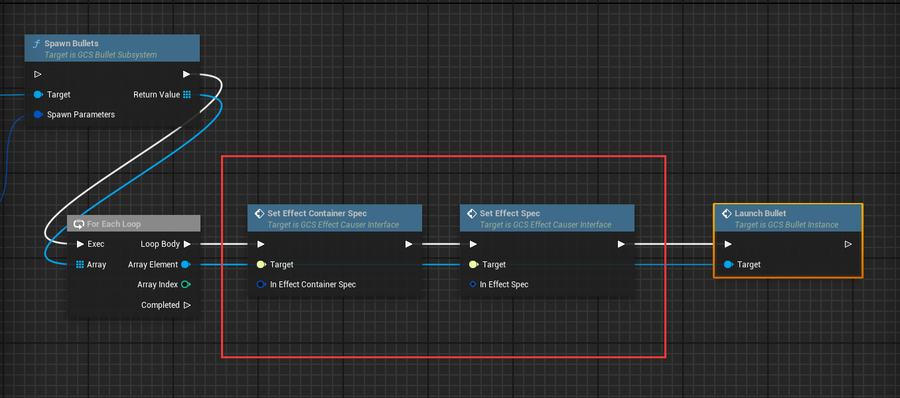Viewport: 900px width, 398px height.
Task: Select Spawn Parameters input pin
Action: point(38,114)
